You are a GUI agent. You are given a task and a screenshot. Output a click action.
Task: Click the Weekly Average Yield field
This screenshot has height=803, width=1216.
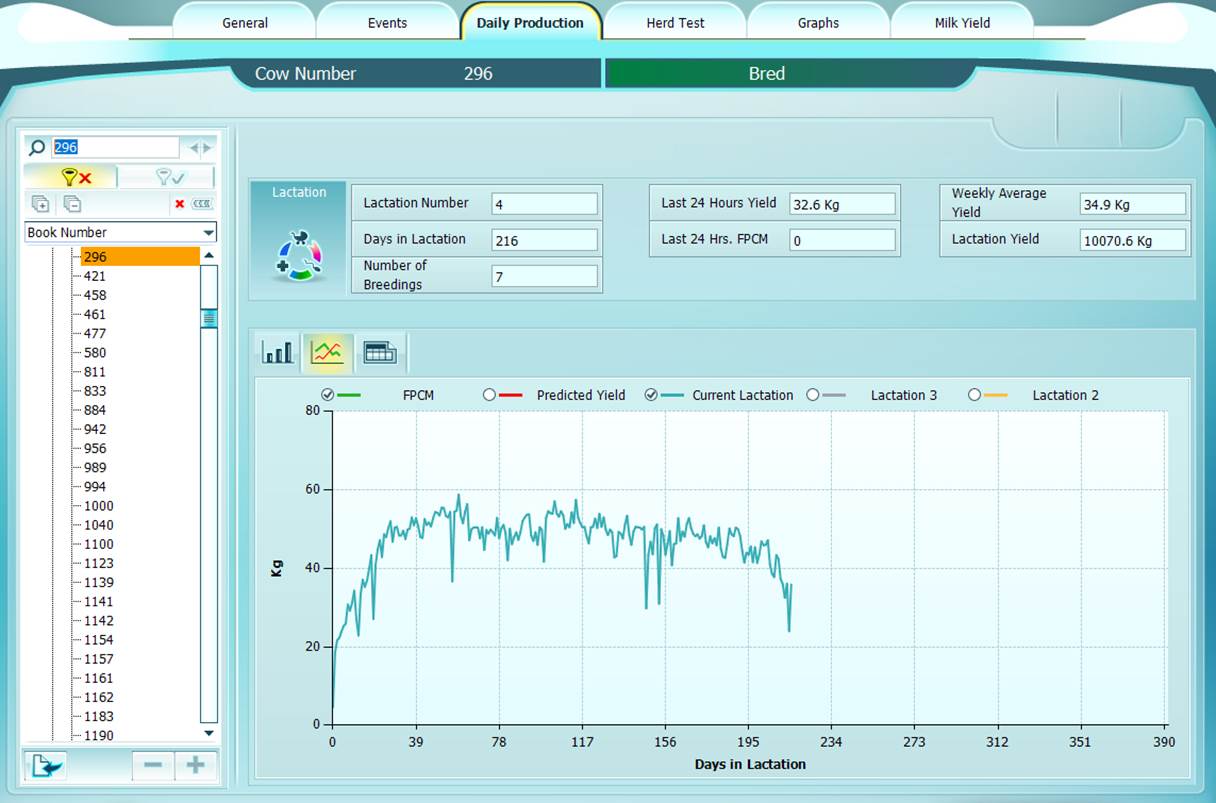[x=1133, y=204]
